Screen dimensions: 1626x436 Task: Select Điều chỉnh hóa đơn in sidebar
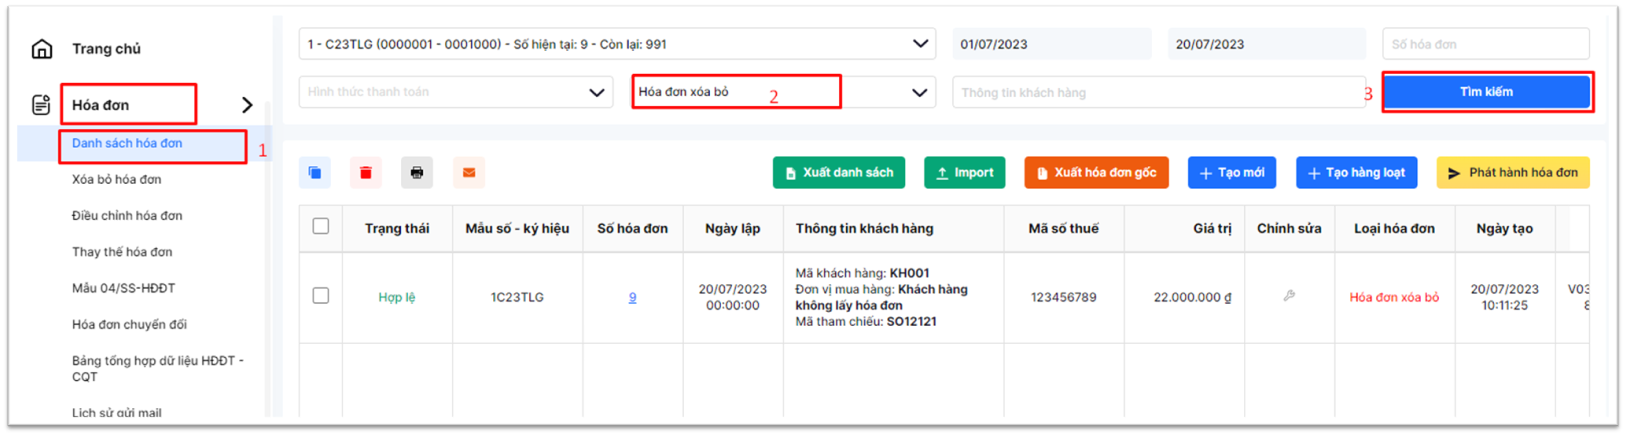click(x=127, y=216)
